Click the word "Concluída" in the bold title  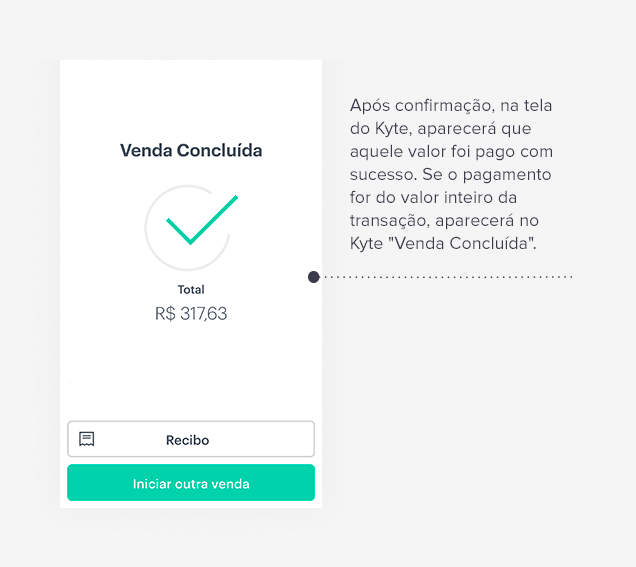[219, 150]
